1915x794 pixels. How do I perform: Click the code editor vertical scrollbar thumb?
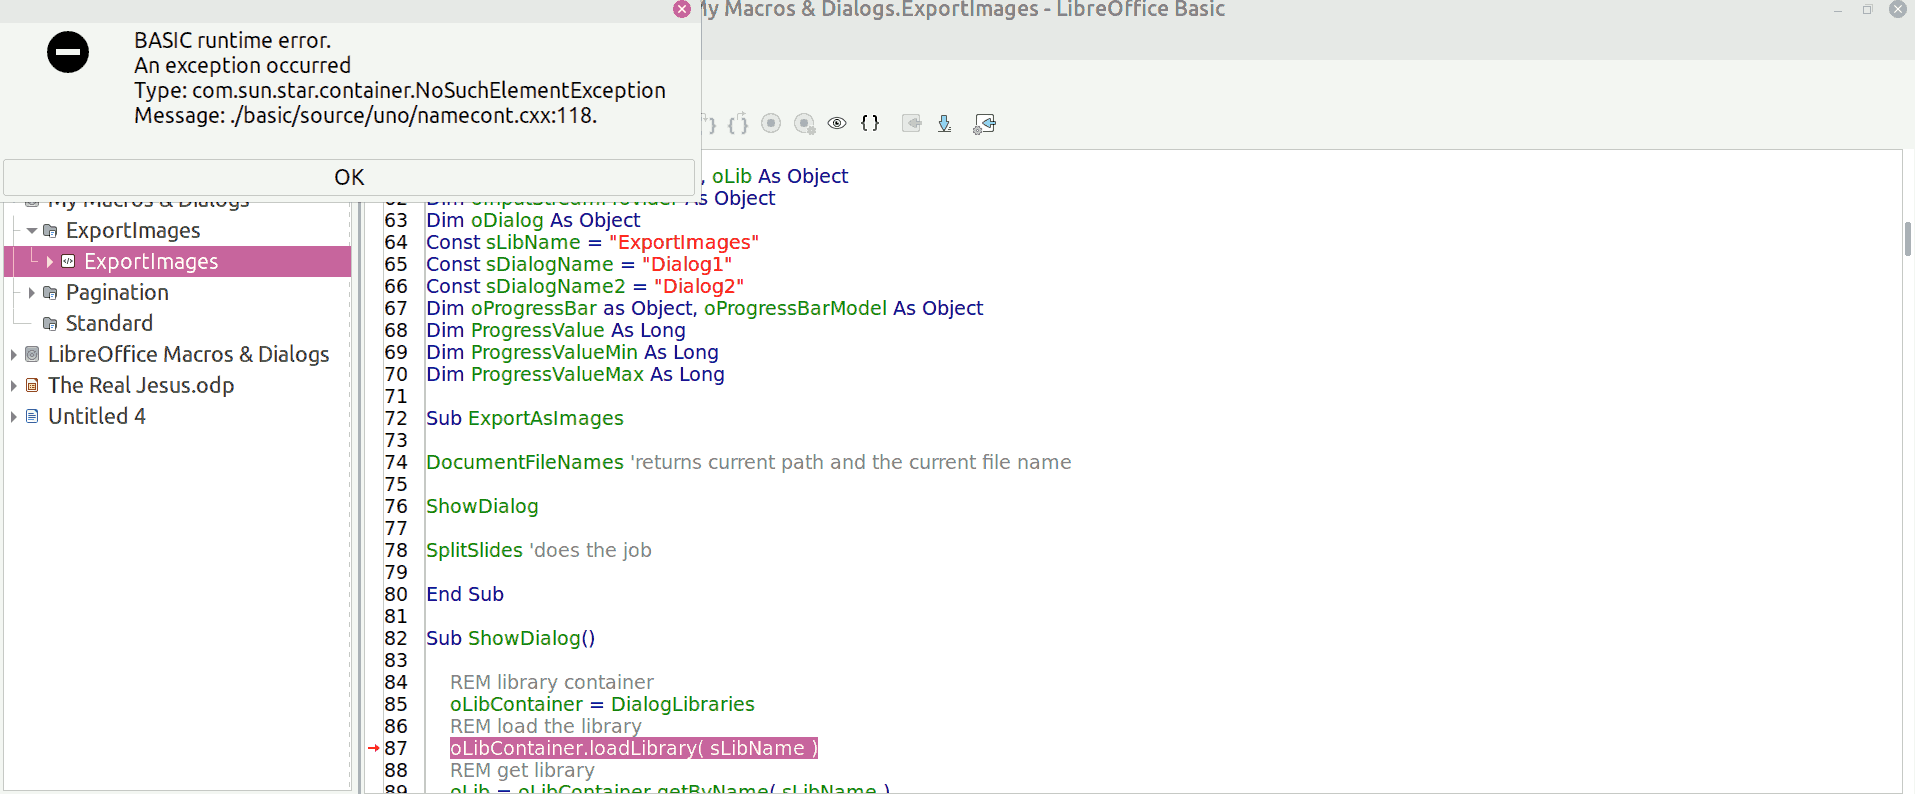tap(1908, 240)
